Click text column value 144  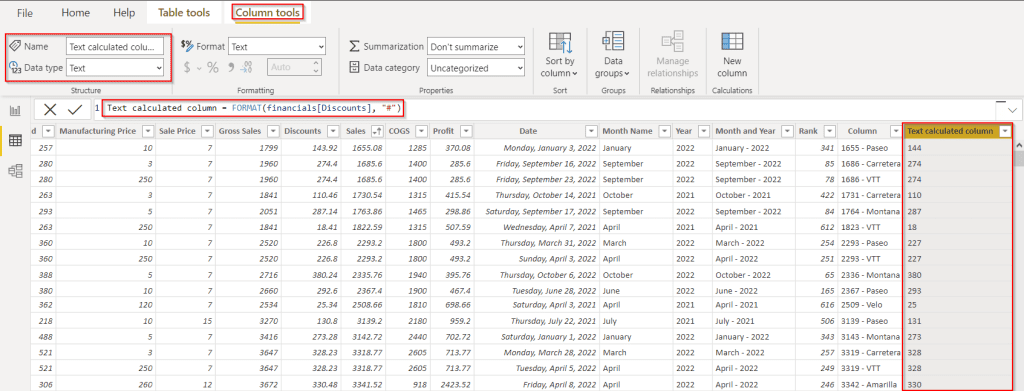914,148
